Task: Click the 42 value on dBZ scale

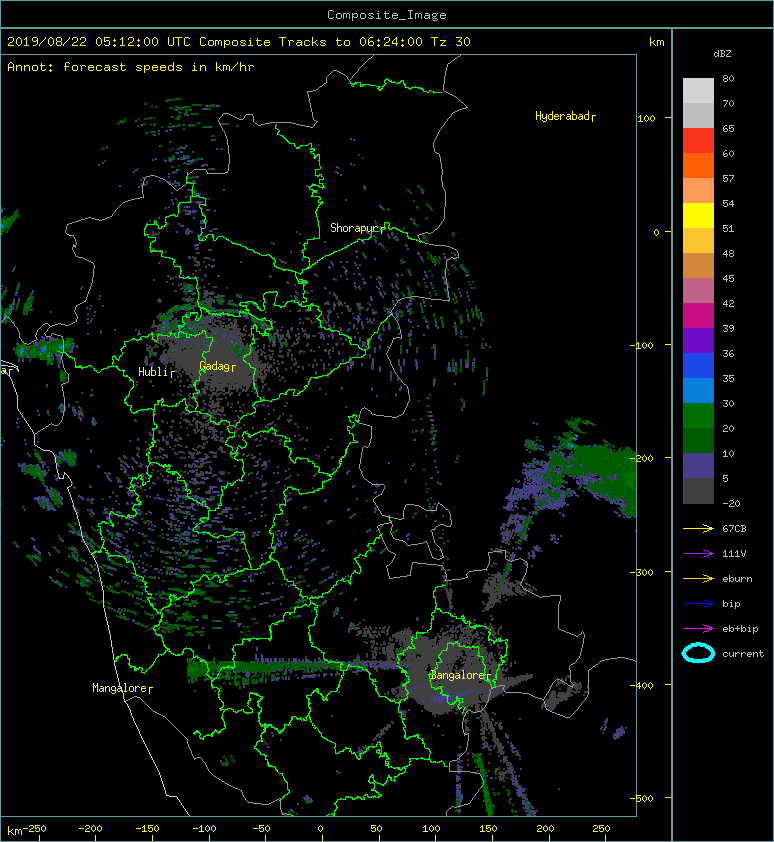Action: coord(728,303)
